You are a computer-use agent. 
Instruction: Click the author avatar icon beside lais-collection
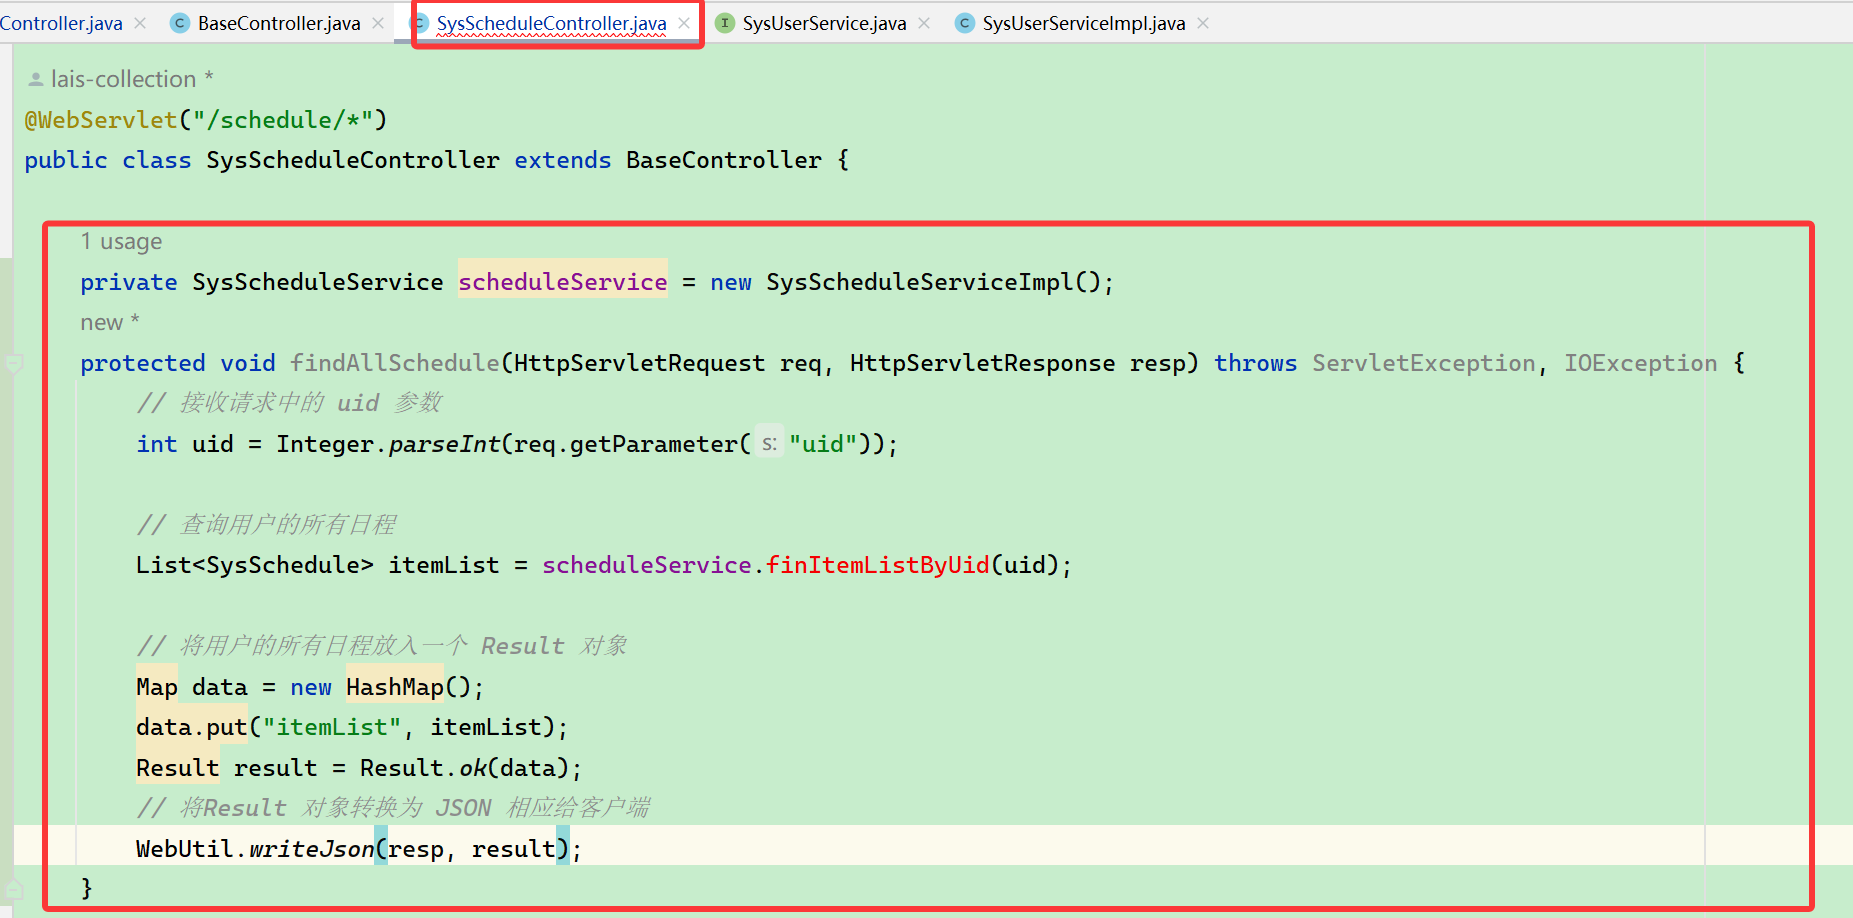tap(35, 79)
